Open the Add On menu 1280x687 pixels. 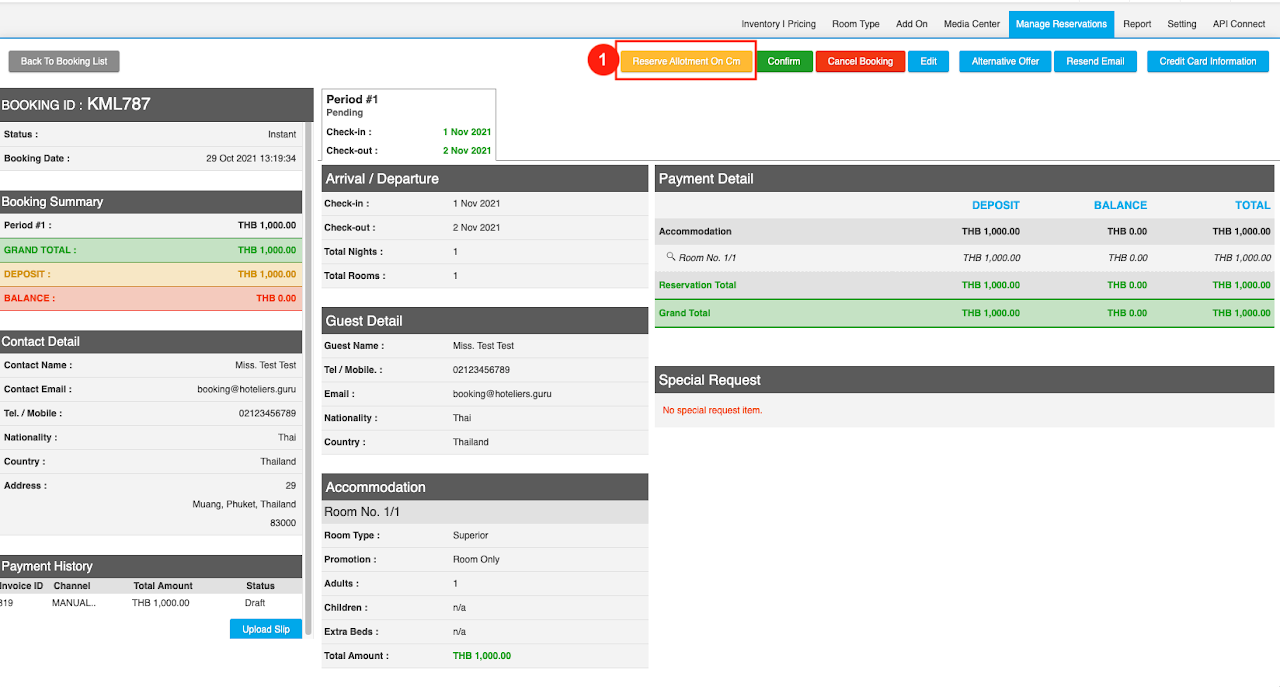click(x=911, y=24)
